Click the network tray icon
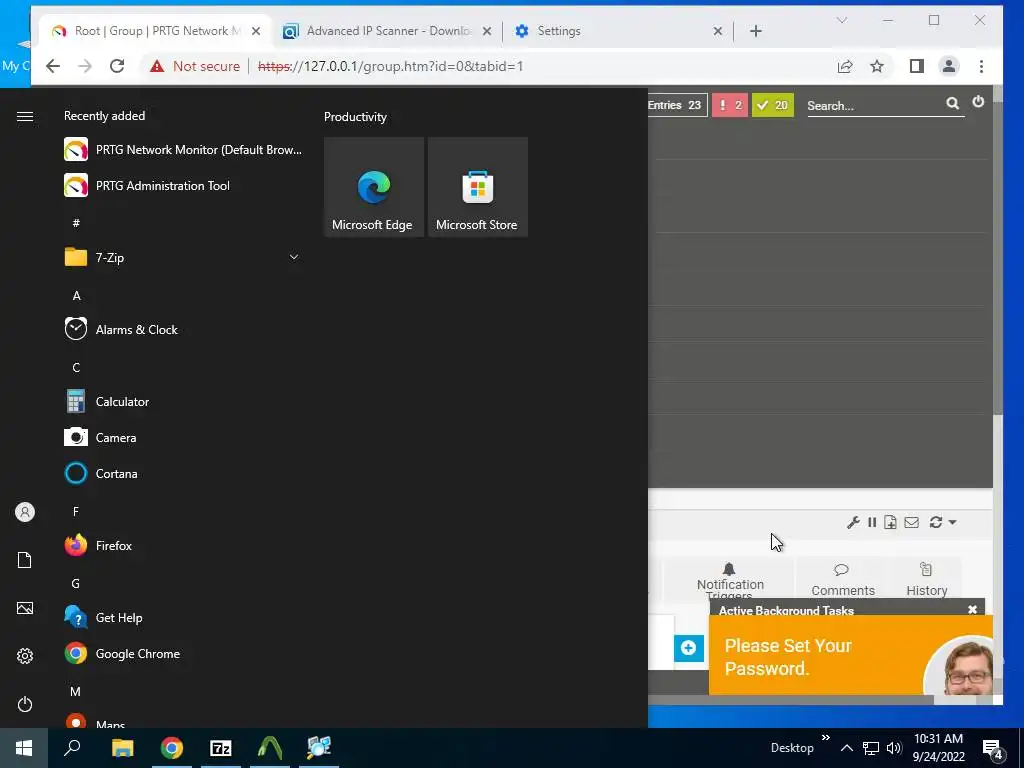The width and height of the screenshot is (1024, 768). [871, 748]
